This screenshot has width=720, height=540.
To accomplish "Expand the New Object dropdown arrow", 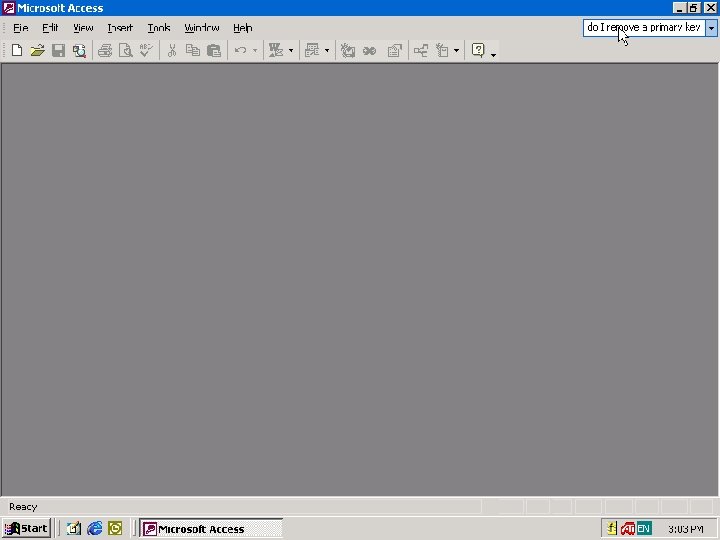I will [x=456, y=50].
